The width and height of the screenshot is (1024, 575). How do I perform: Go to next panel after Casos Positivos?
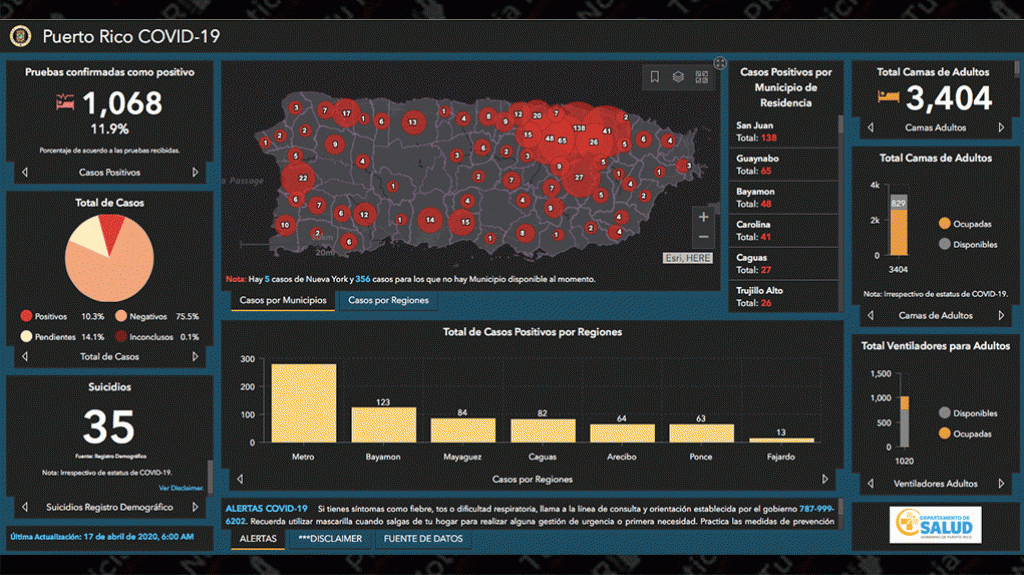(x=196, y=172)
